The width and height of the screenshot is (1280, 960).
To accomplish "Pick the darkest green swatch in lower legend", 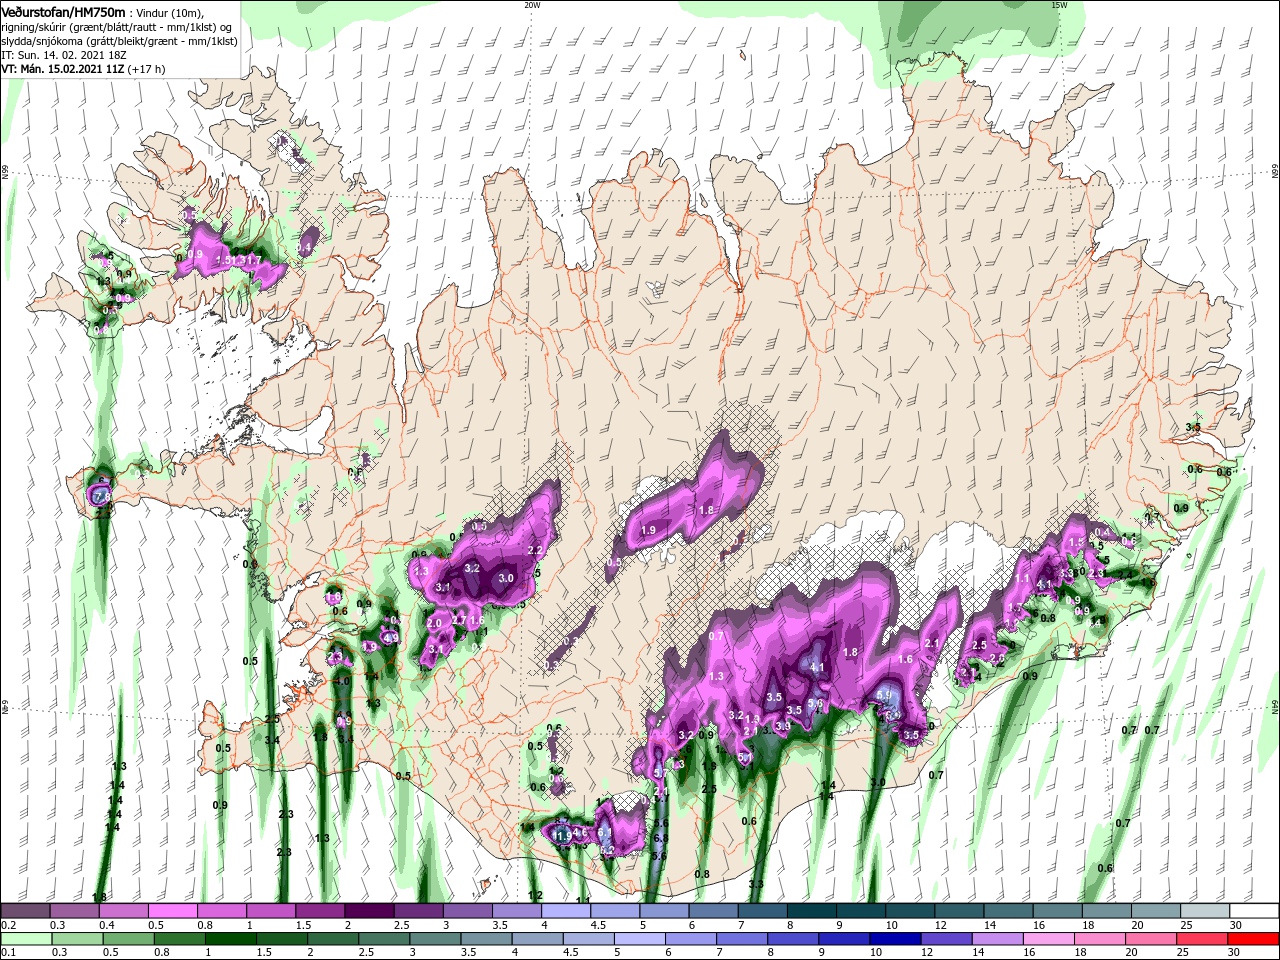I will pos(231,938).
